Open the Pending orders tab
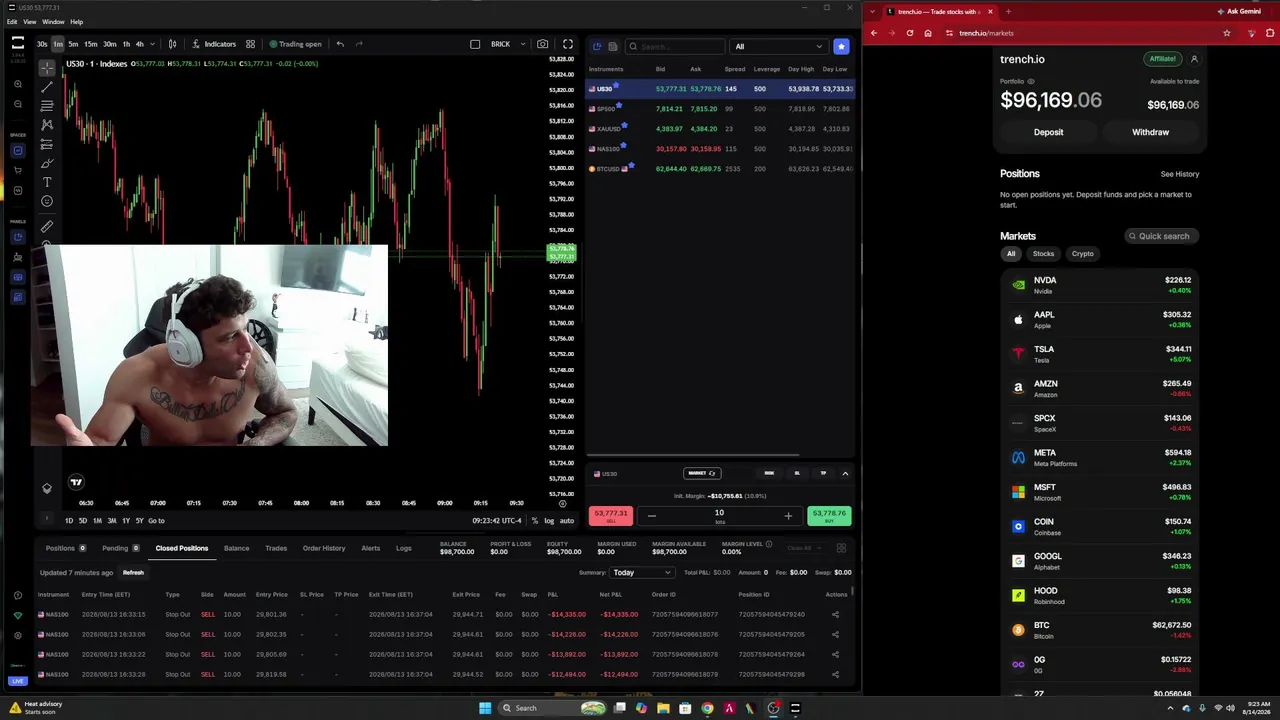 pyautogui.click(x=121, y=548)
